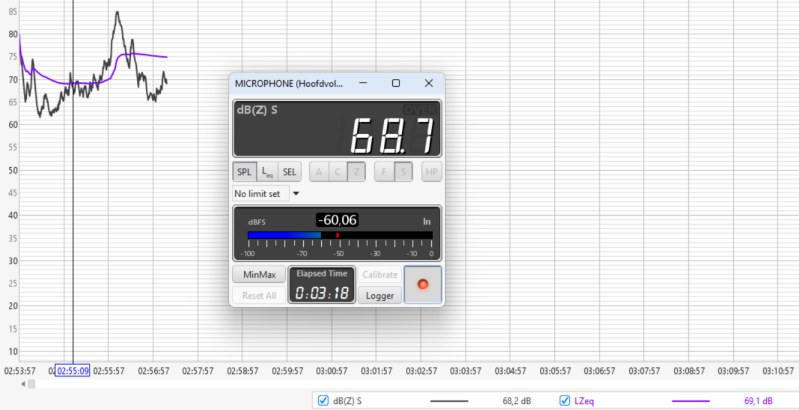Click the LZeq purple line sample

690,401
